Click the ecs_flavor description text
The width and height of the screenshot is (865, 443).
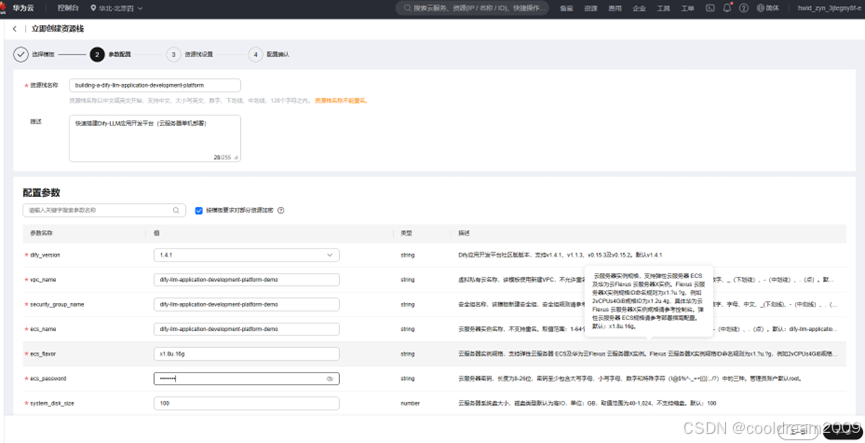648,354
